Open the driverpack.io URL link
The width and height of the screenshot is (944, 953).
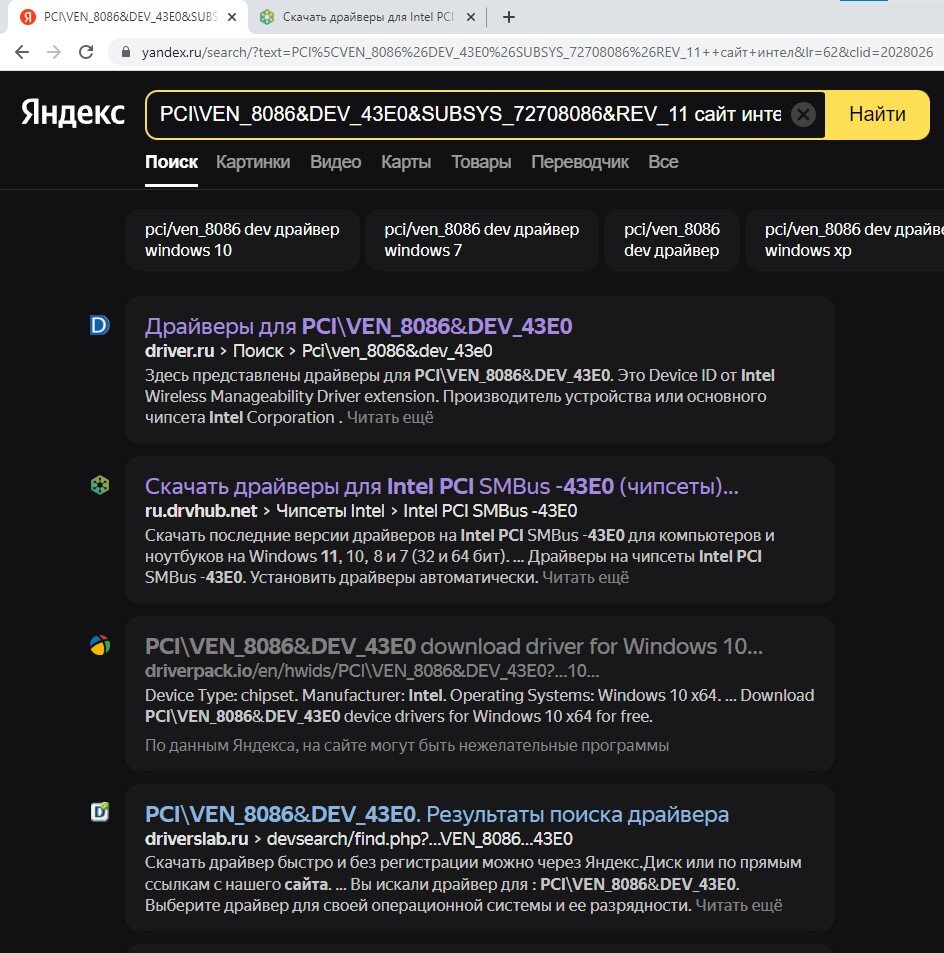click(372, 671)
